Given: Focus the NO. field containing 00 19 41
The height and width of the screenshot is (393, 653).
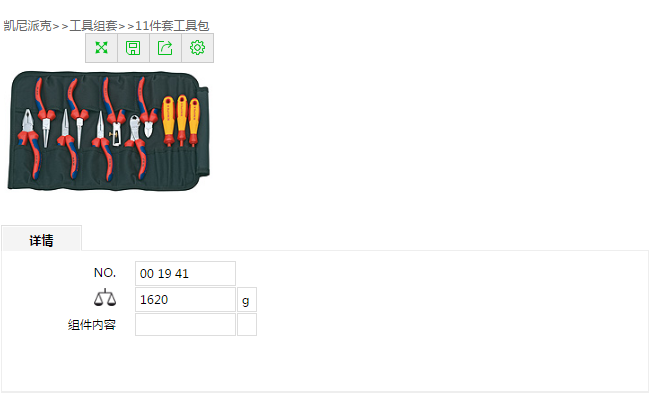Looking at the screenshot, I should (x=185, y=274).
